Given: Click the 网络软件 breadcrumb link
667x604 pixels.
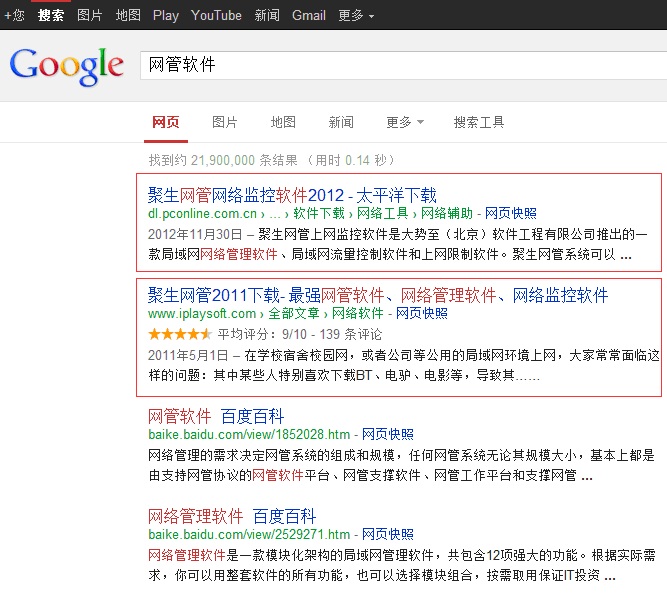Looking at the screenshot, I should [x=357, y=313].
